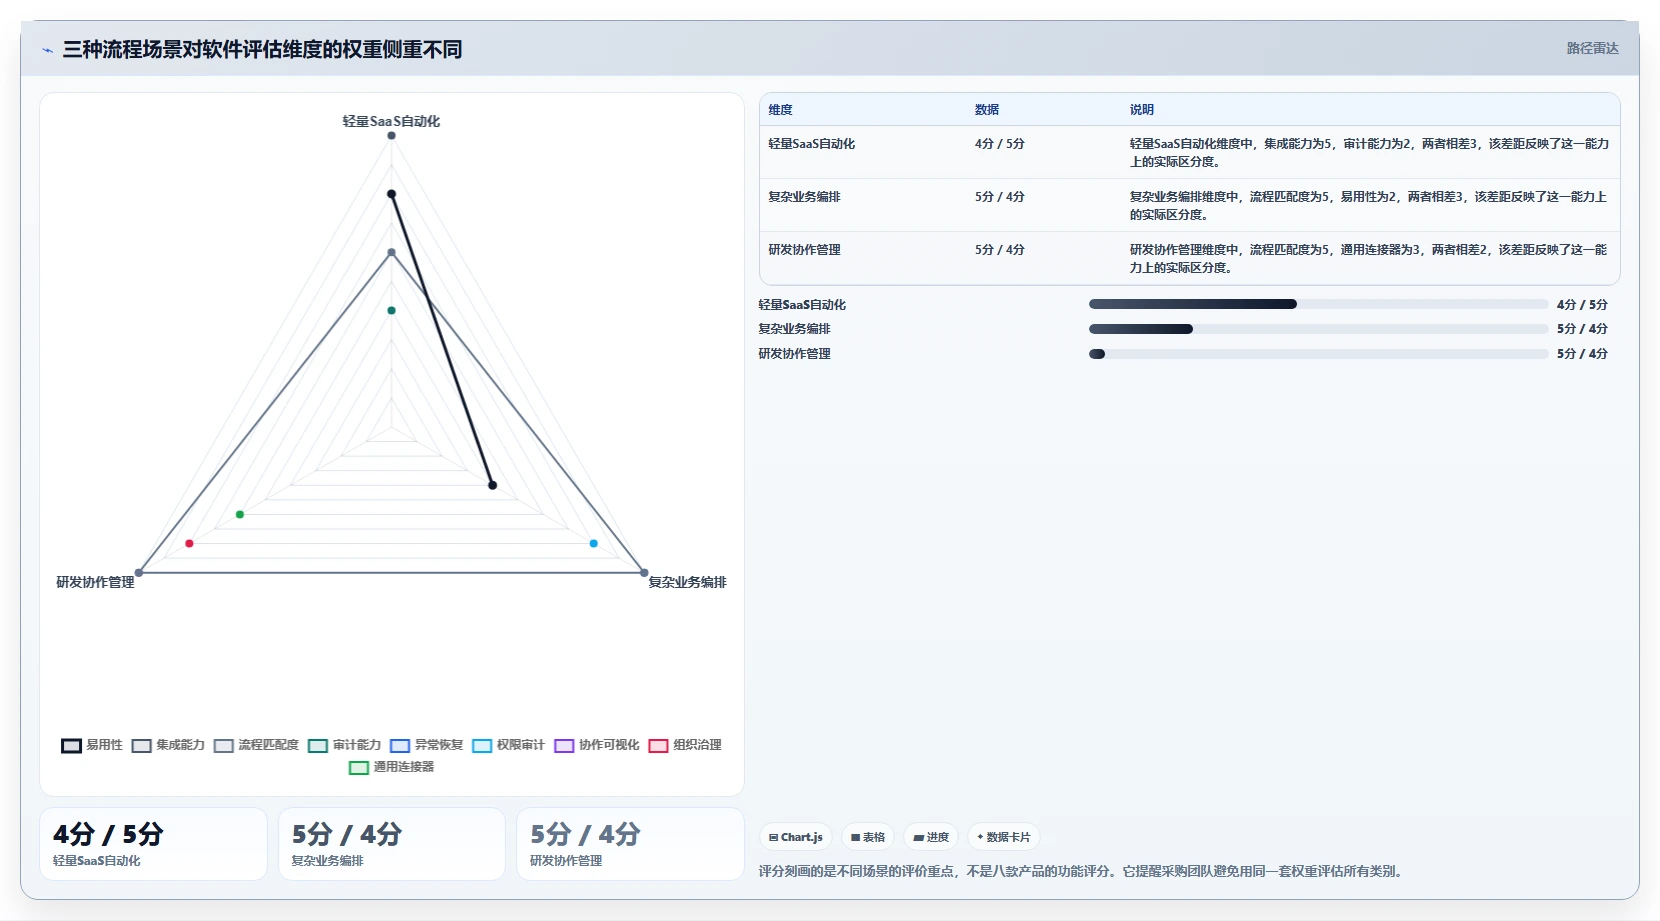Screen dimensions: 1660x921
Task: Click the 数据 column header
Action: coord(987,110)
